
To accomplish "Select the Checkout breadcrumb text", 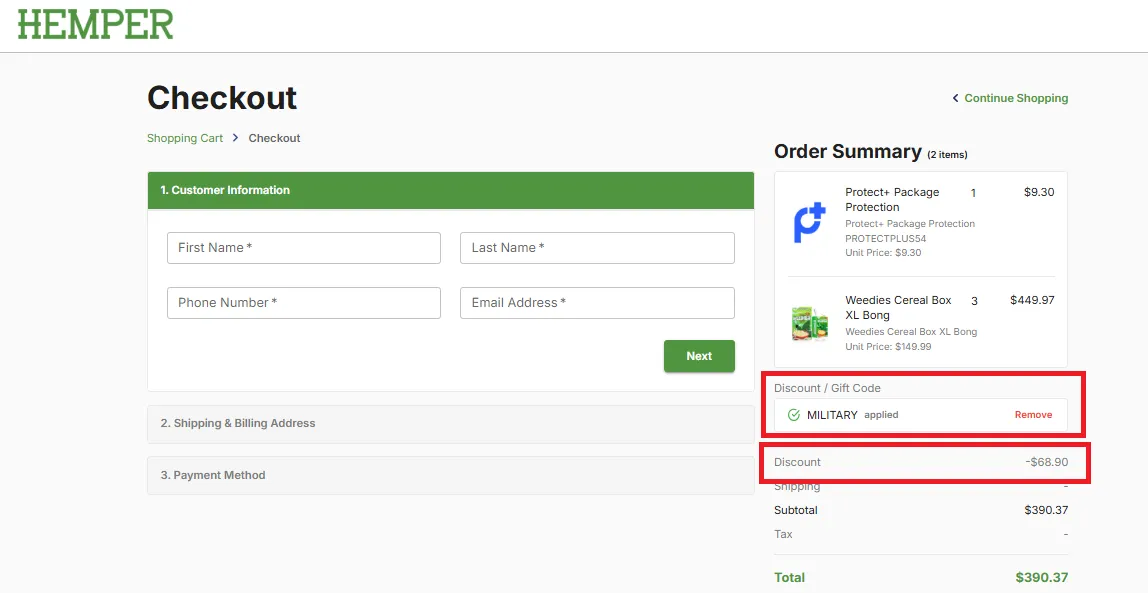I will tap(275, 138).
